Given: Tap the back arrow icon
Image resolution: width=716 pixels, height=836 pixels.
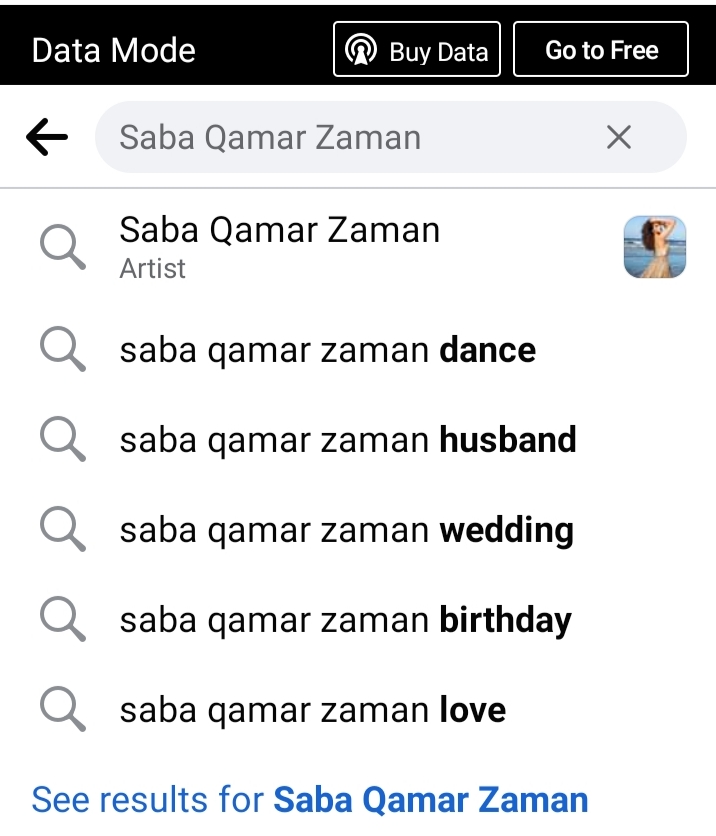Looking at the screenshot, I should tap(47, 137).
